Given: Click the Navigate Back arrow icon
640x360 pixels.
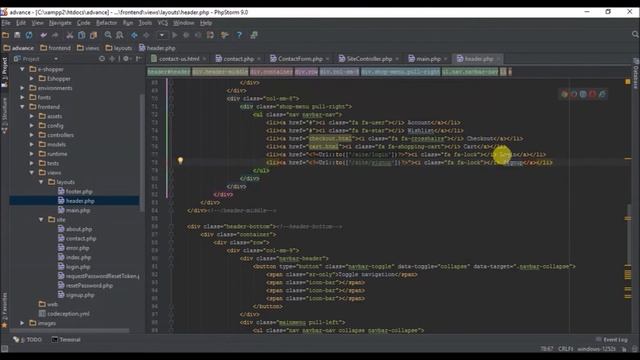Looking at the screenshot, I should pyautogui.click(x=134, y=35).
